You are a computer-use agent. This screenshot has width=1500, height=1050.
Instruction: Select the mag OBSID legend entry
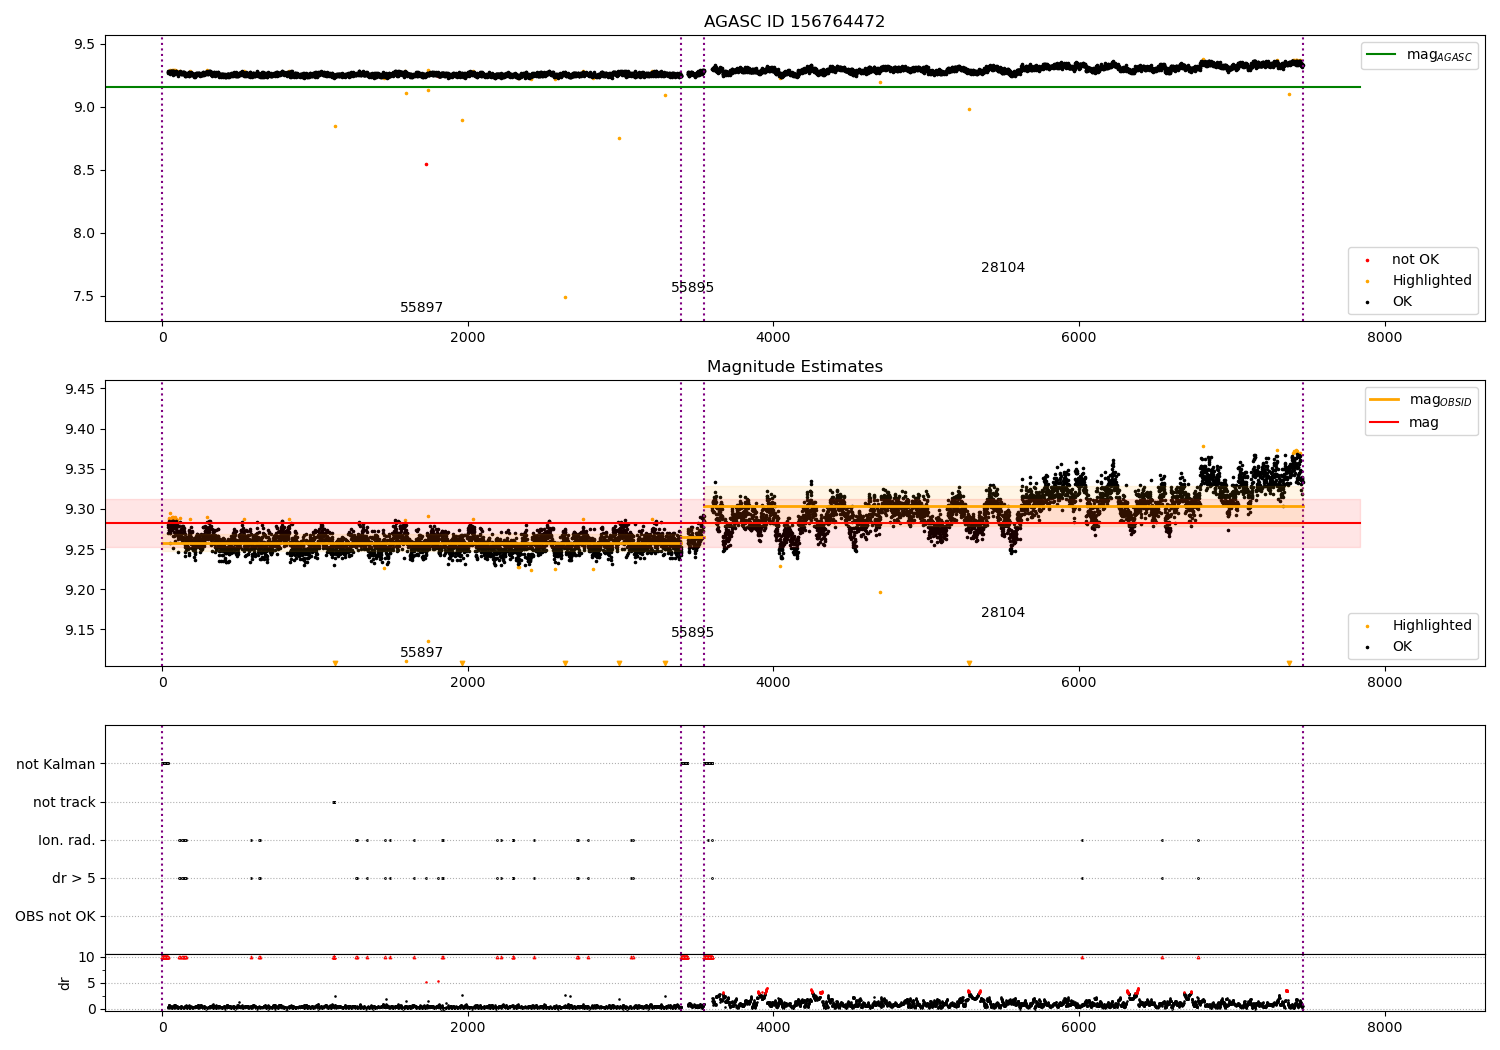(1421, 400)
